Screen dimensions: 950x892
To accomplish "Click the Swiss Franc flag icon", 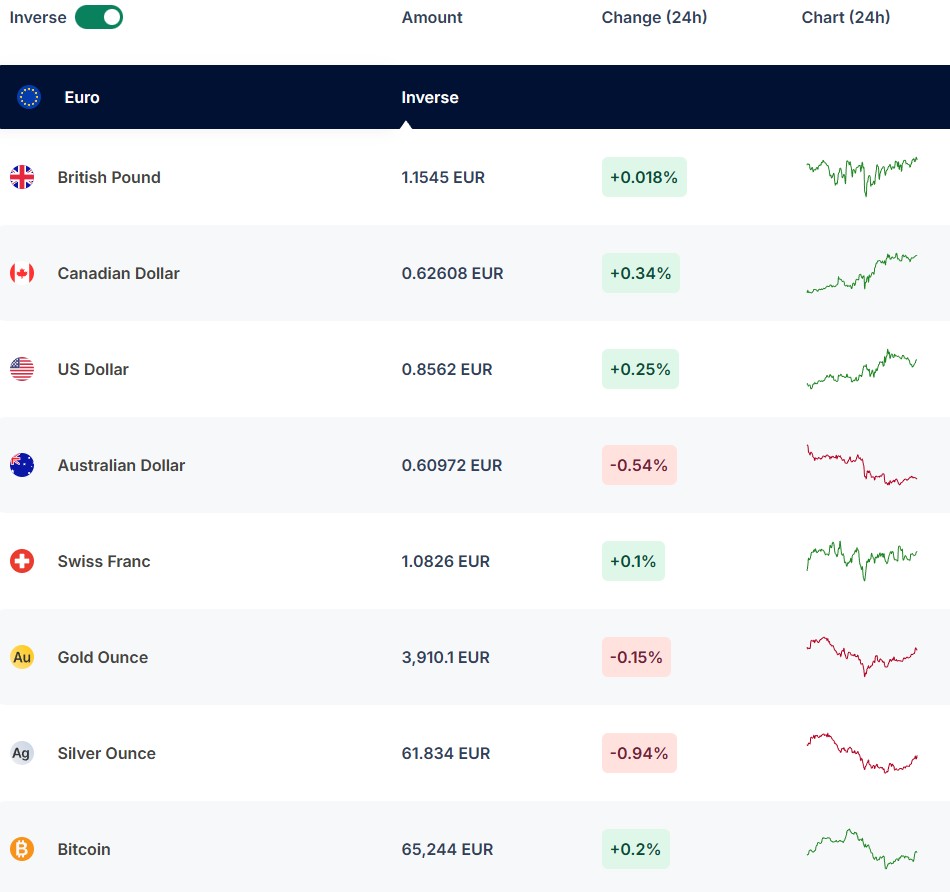I will click(x=22, y=561).
